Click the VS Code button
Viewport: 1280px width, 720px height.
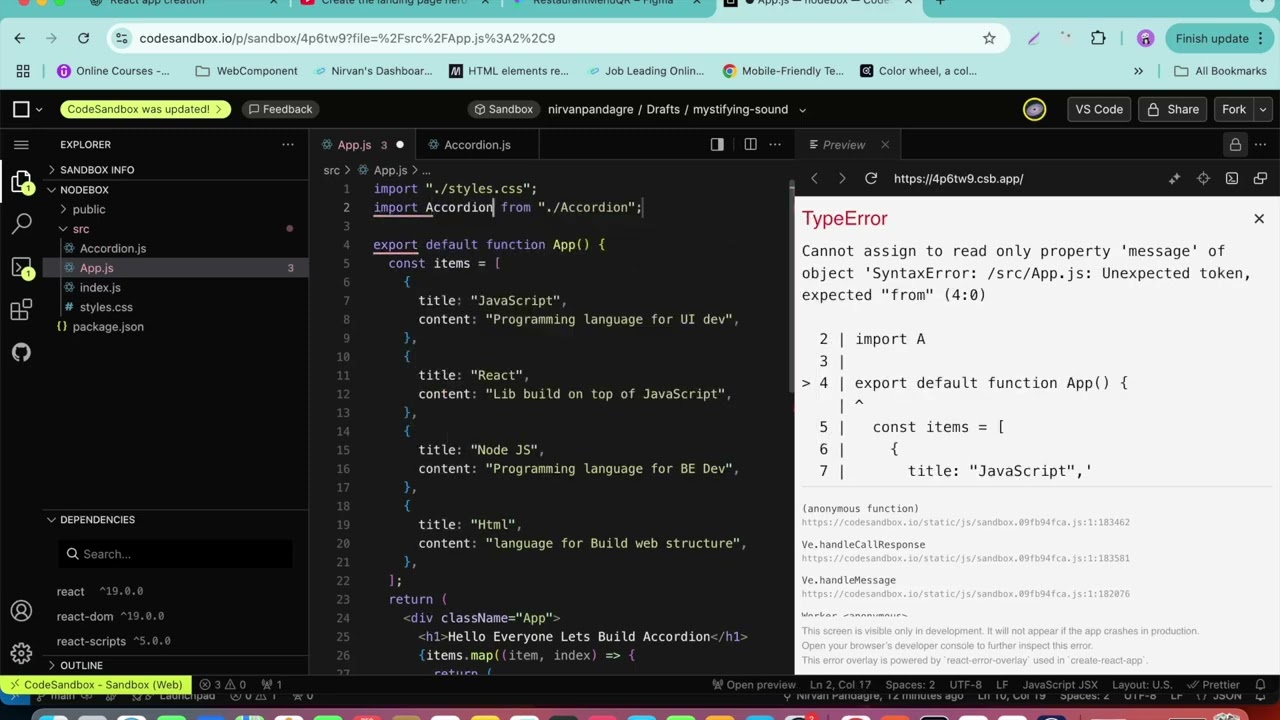pos(1099,109)
